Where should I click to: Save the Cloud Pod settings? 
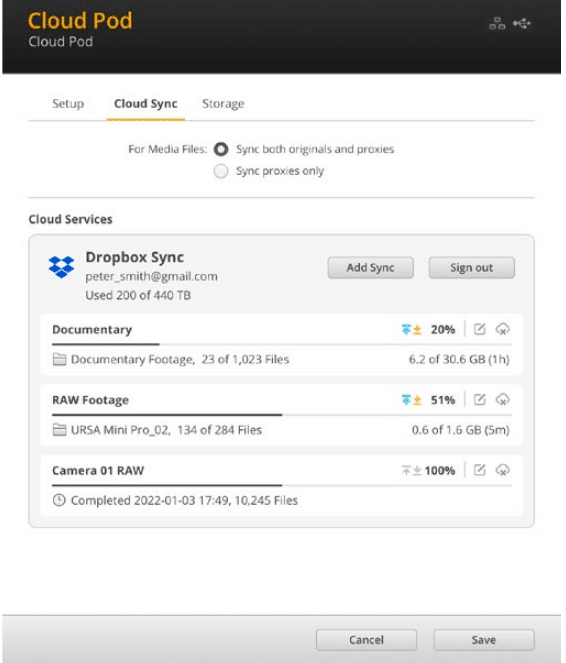point(486,641)
